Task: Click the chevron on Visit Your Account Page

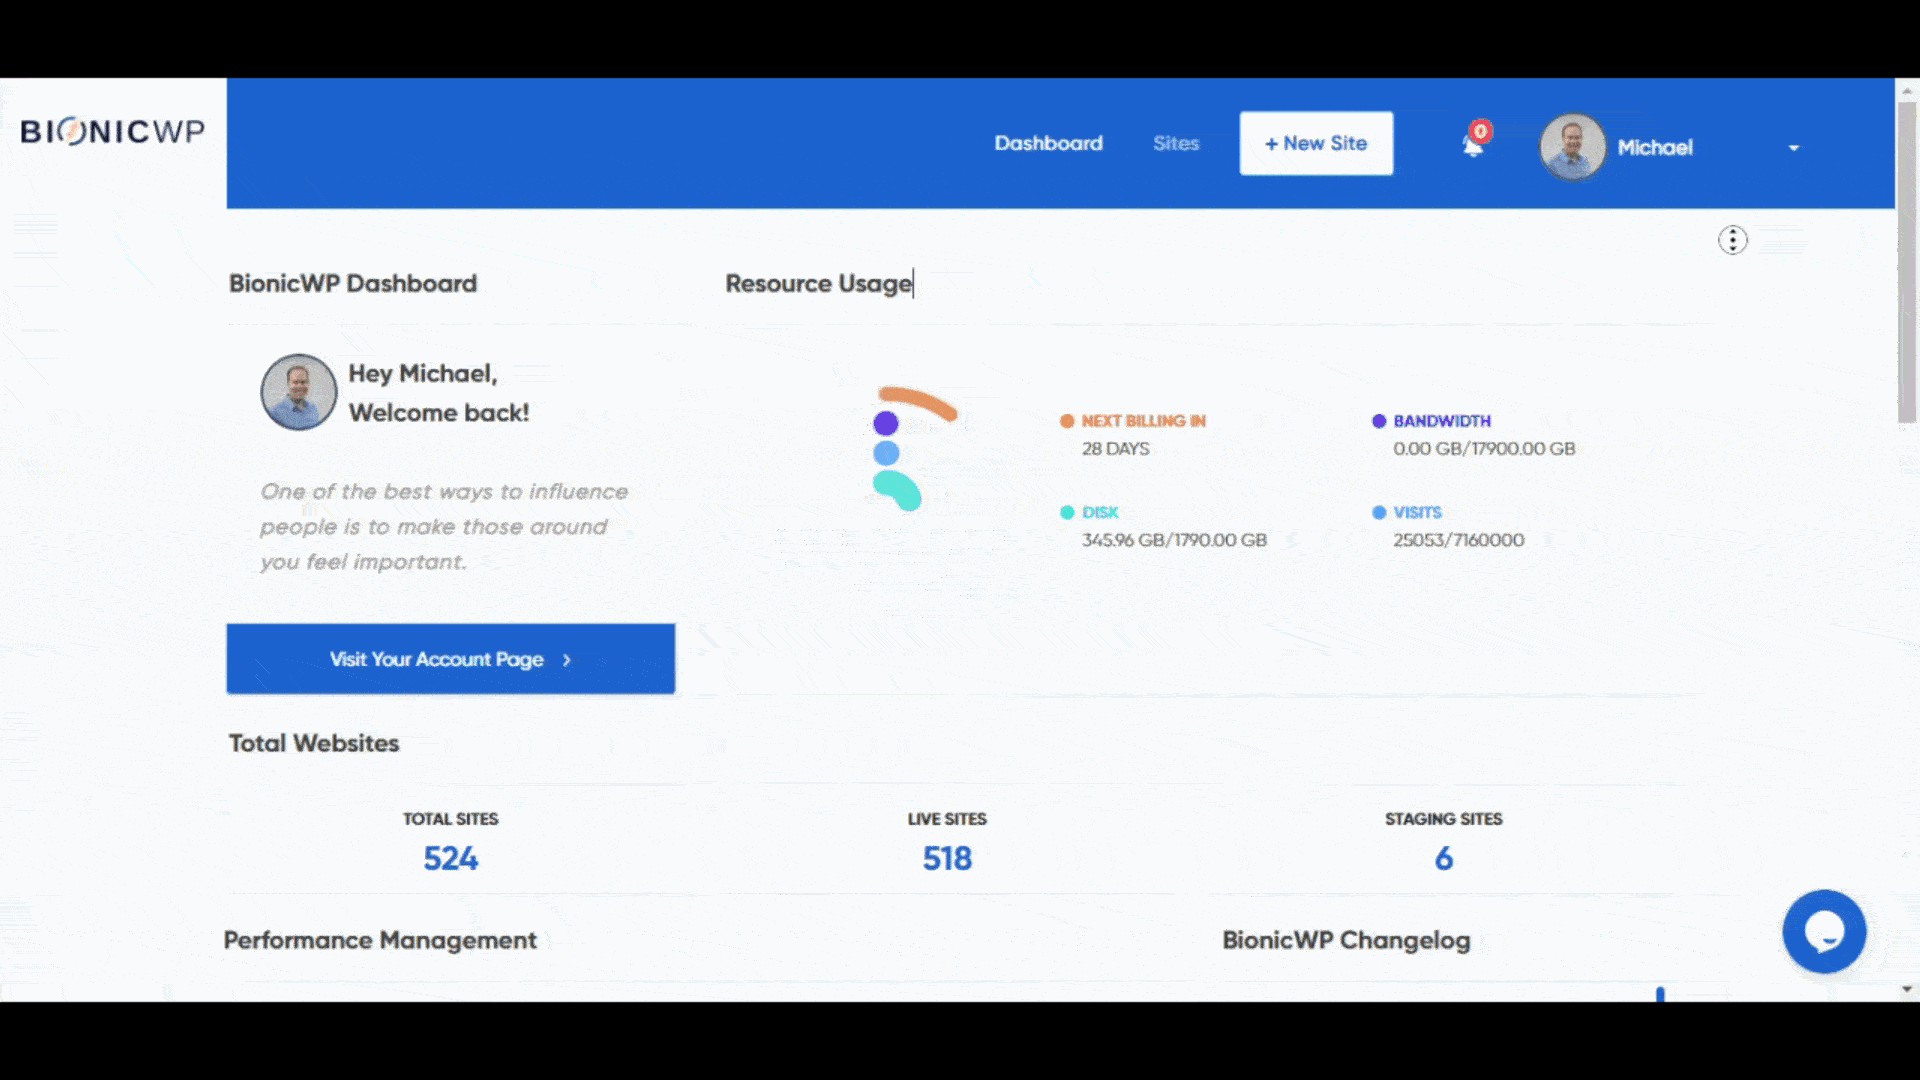Action: tap(566, 660)
